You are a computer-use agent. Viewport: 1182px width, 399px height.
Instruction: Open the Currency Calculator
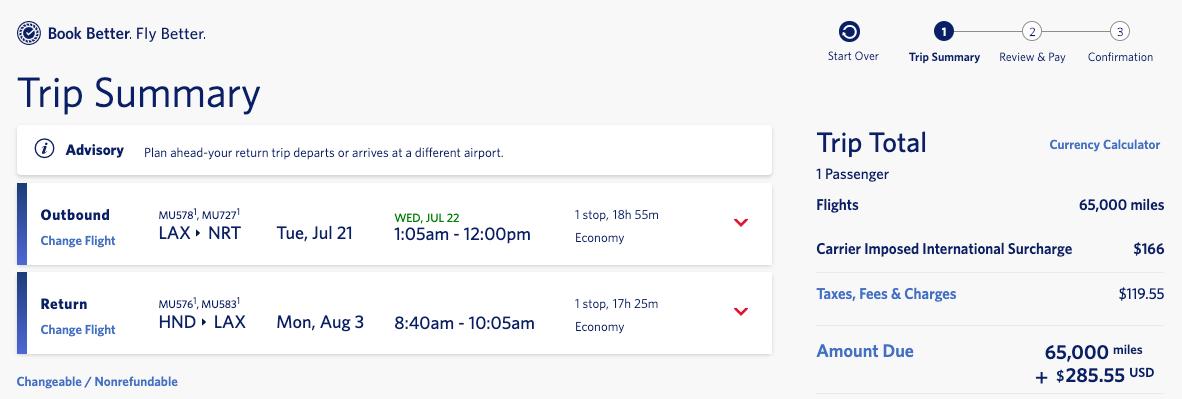click(x=1104, y=145)
